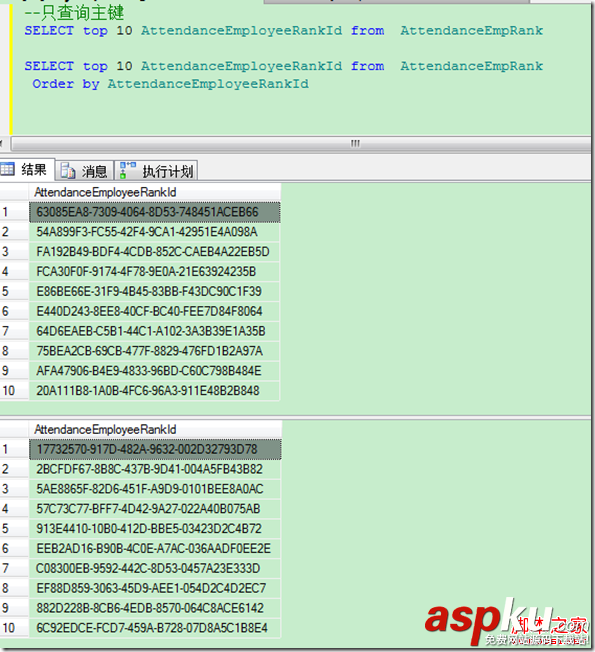Select cell 54A899F3-FC55-42F4-9CA1-42951E4A098A

point(154,232)
